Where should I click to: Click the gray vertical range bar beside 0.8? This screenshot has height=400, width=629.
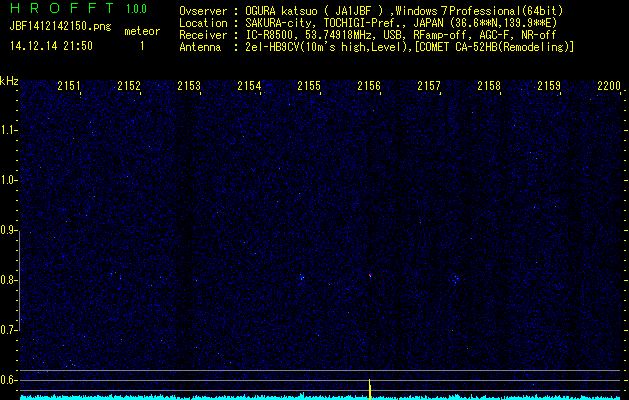click(19, 283)
